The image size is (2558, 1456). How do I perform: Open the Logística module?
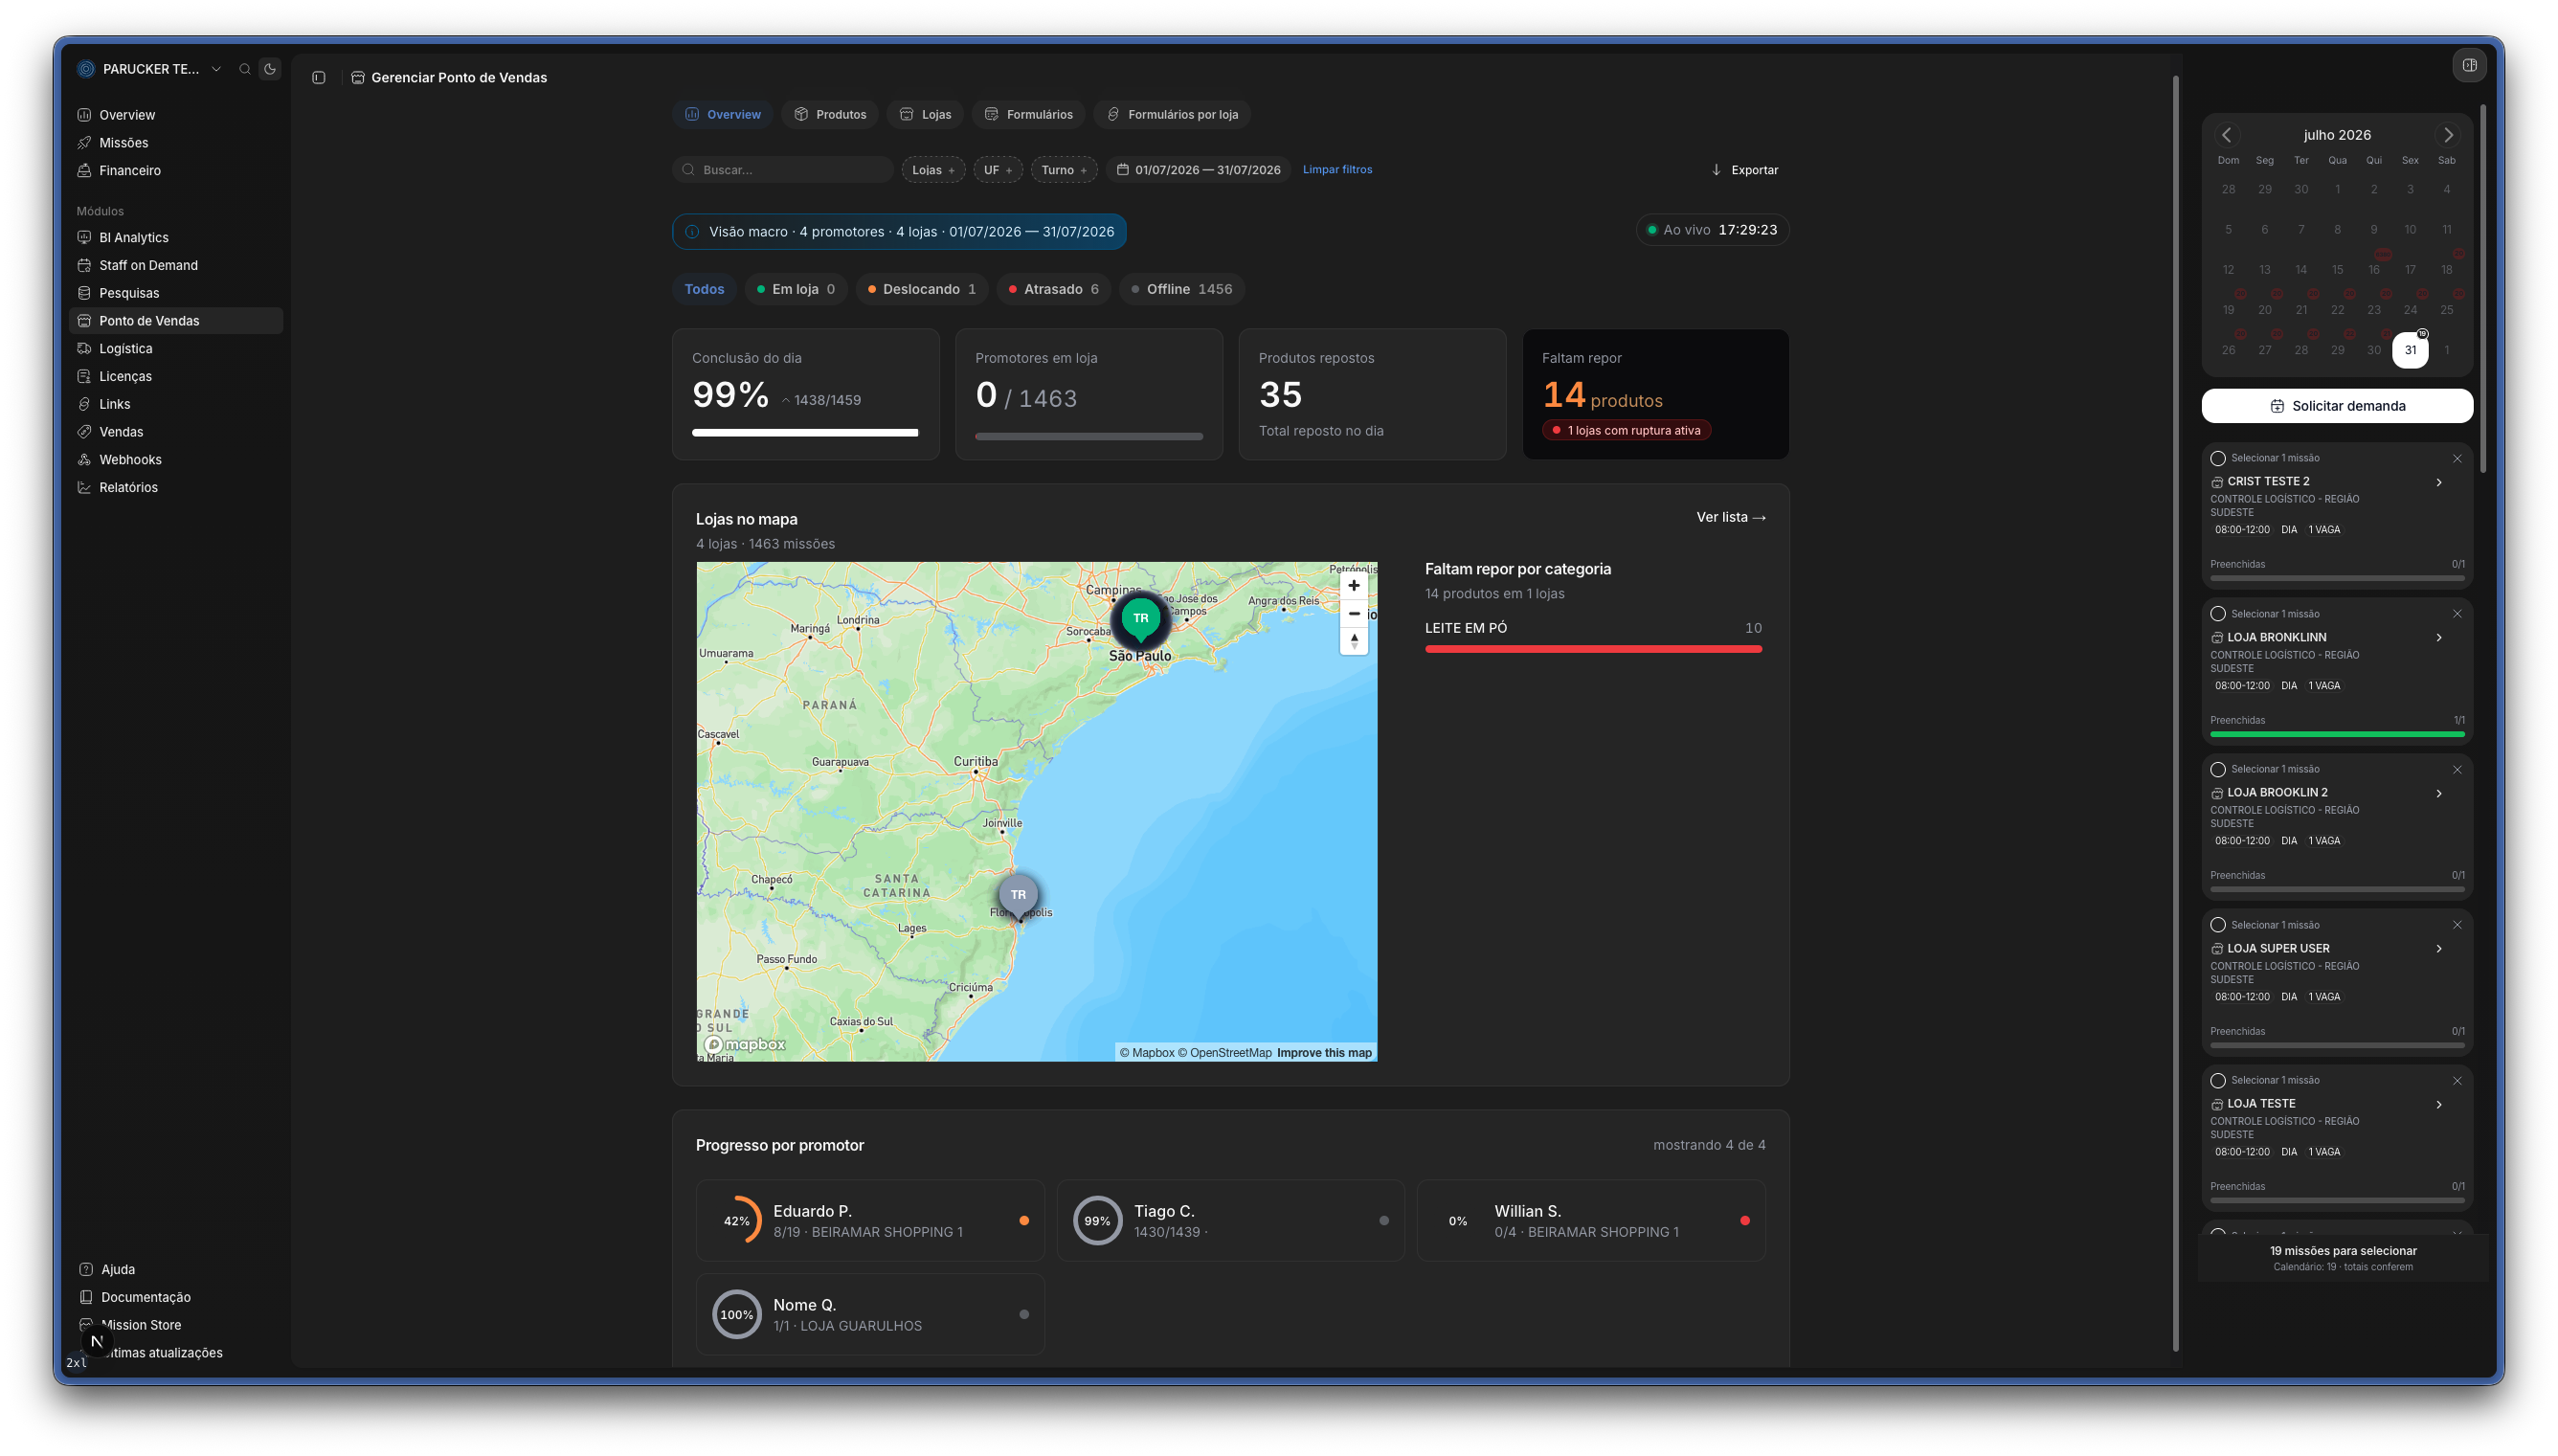pos(176,349)
